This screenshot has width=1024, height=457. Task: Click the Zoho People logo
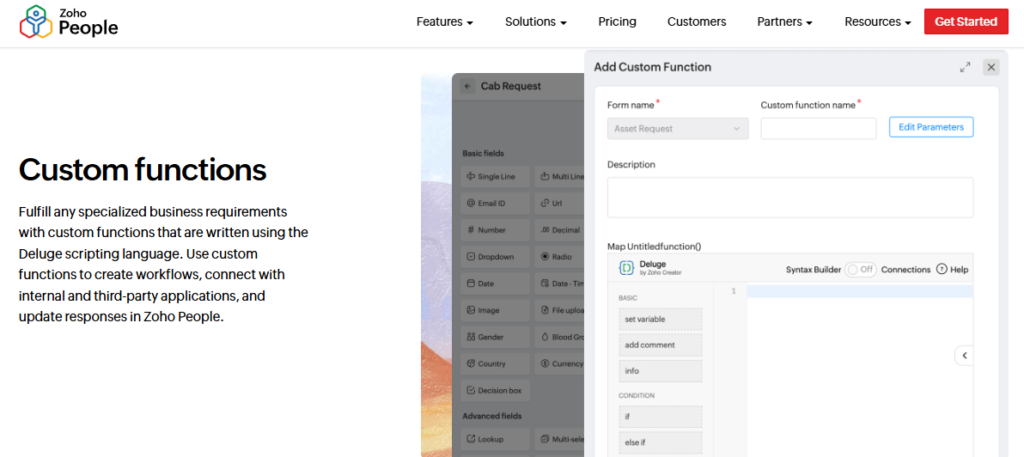tap(69, 22)
